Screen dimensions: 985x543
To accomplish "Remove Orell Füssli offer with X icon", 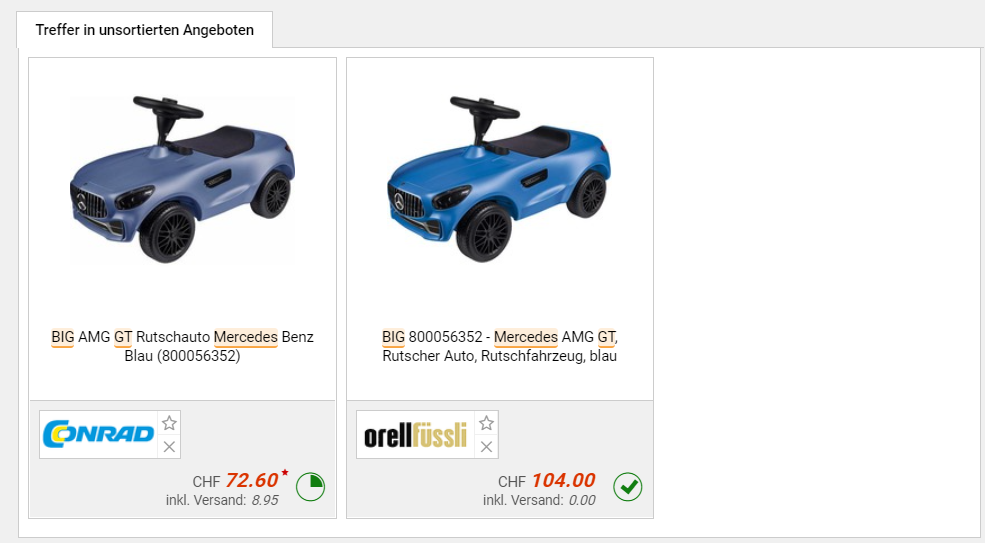I will [x=486, y=447].
